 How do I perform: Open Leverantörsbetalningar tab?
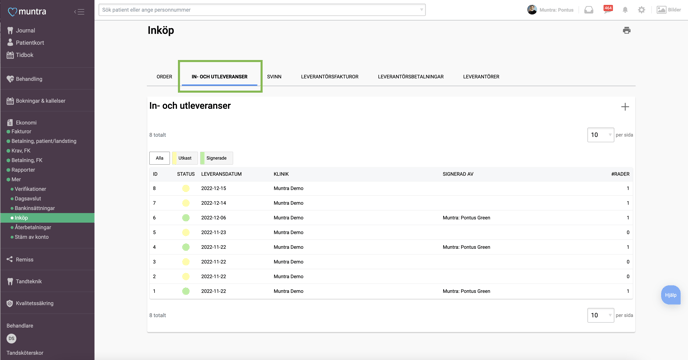coord(411,76)
